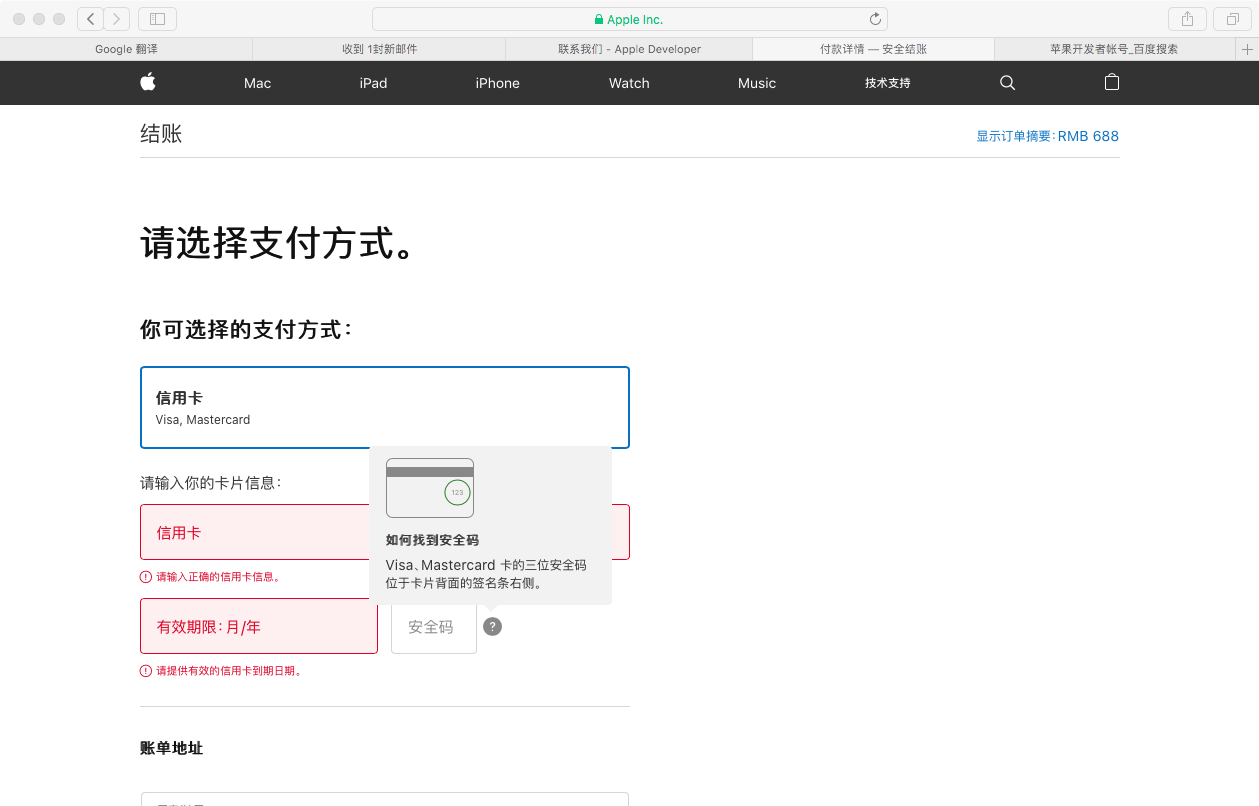
Task: Show the Safari sidebar
Action: click(x=157, y=19)
